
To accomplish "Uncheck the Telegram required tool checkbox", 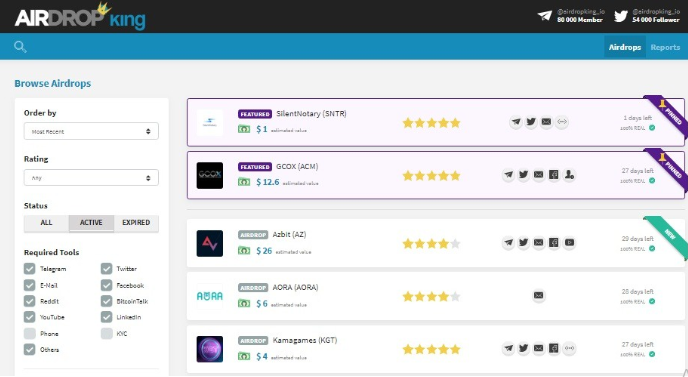I will click(x=29, y=269).
